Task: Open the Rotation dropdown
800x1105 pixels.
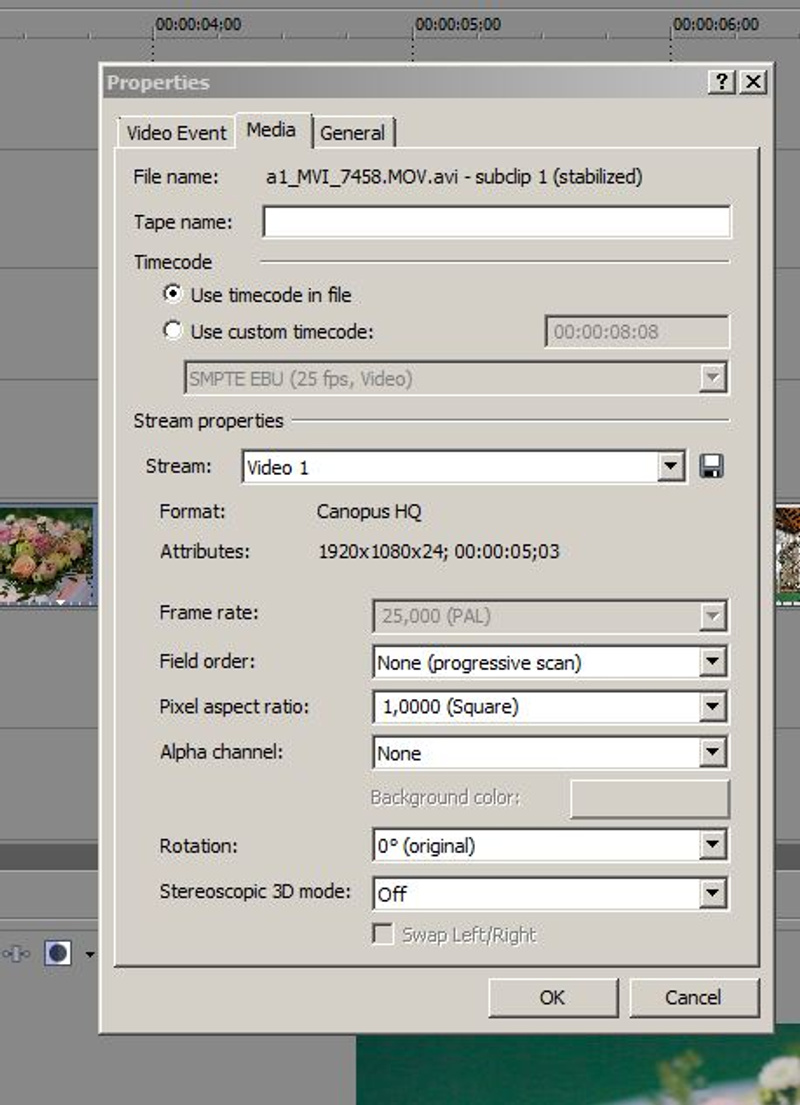Action: click(550, 845)
